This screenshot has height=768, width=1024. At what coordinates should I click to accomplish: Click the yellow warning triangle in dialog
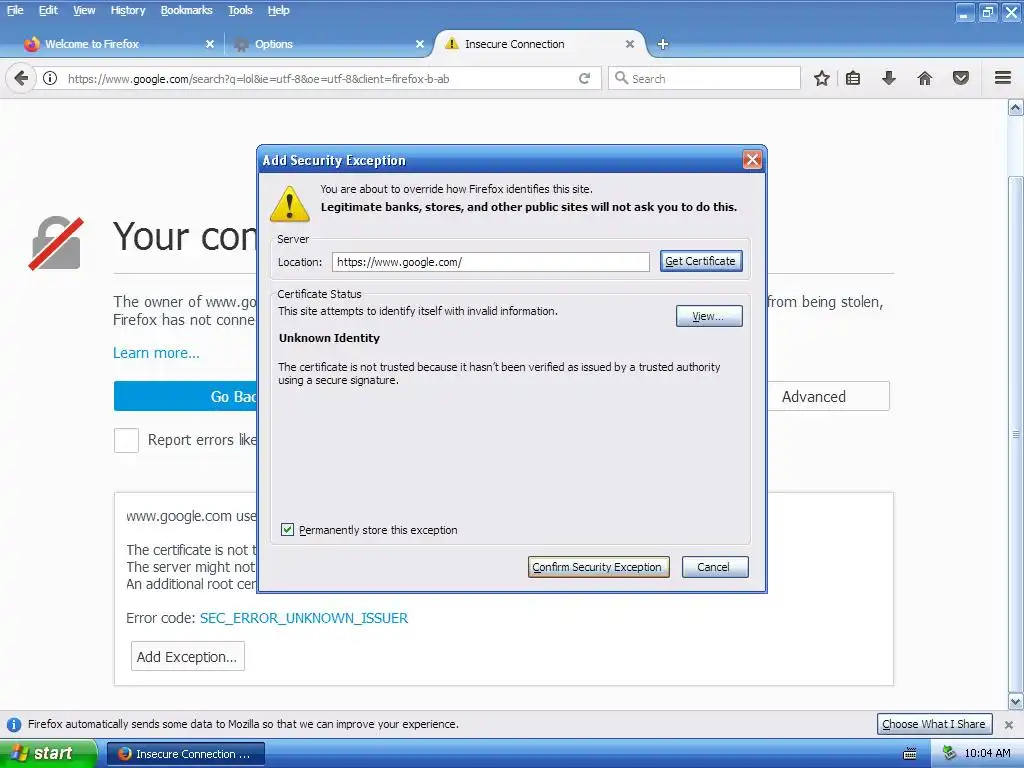290,203
